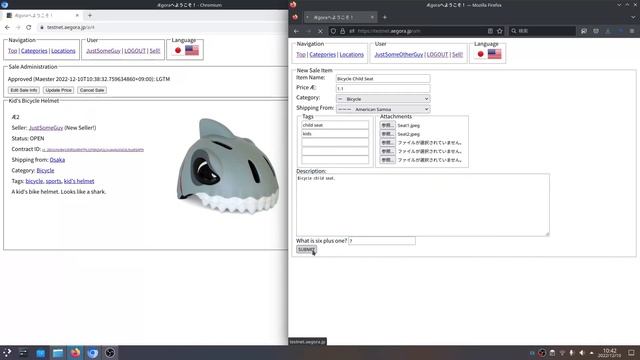Image resolution: width=640 pixels, height=360 pixels.
Task: Open the Top link in Chromium navigation
Action: 13,51
